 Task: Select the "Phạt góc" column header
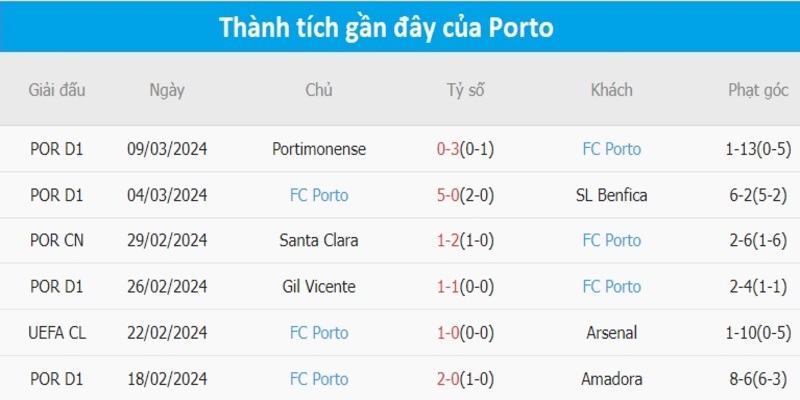[754, 90]
